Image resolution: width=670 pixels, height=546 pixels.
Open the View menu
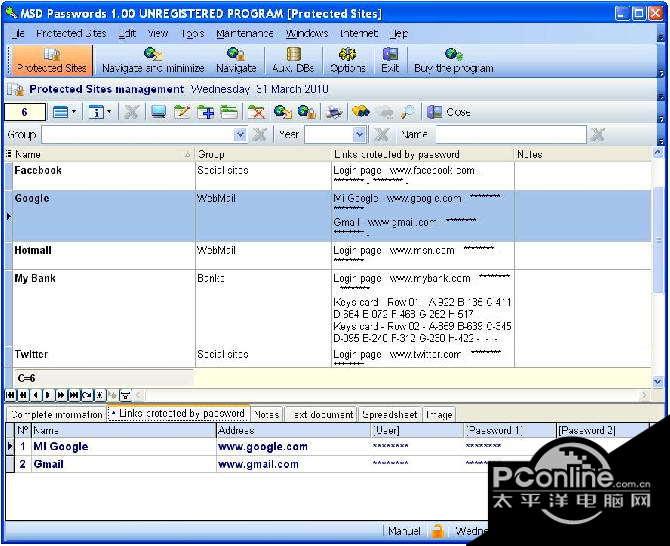click(158, 33)
